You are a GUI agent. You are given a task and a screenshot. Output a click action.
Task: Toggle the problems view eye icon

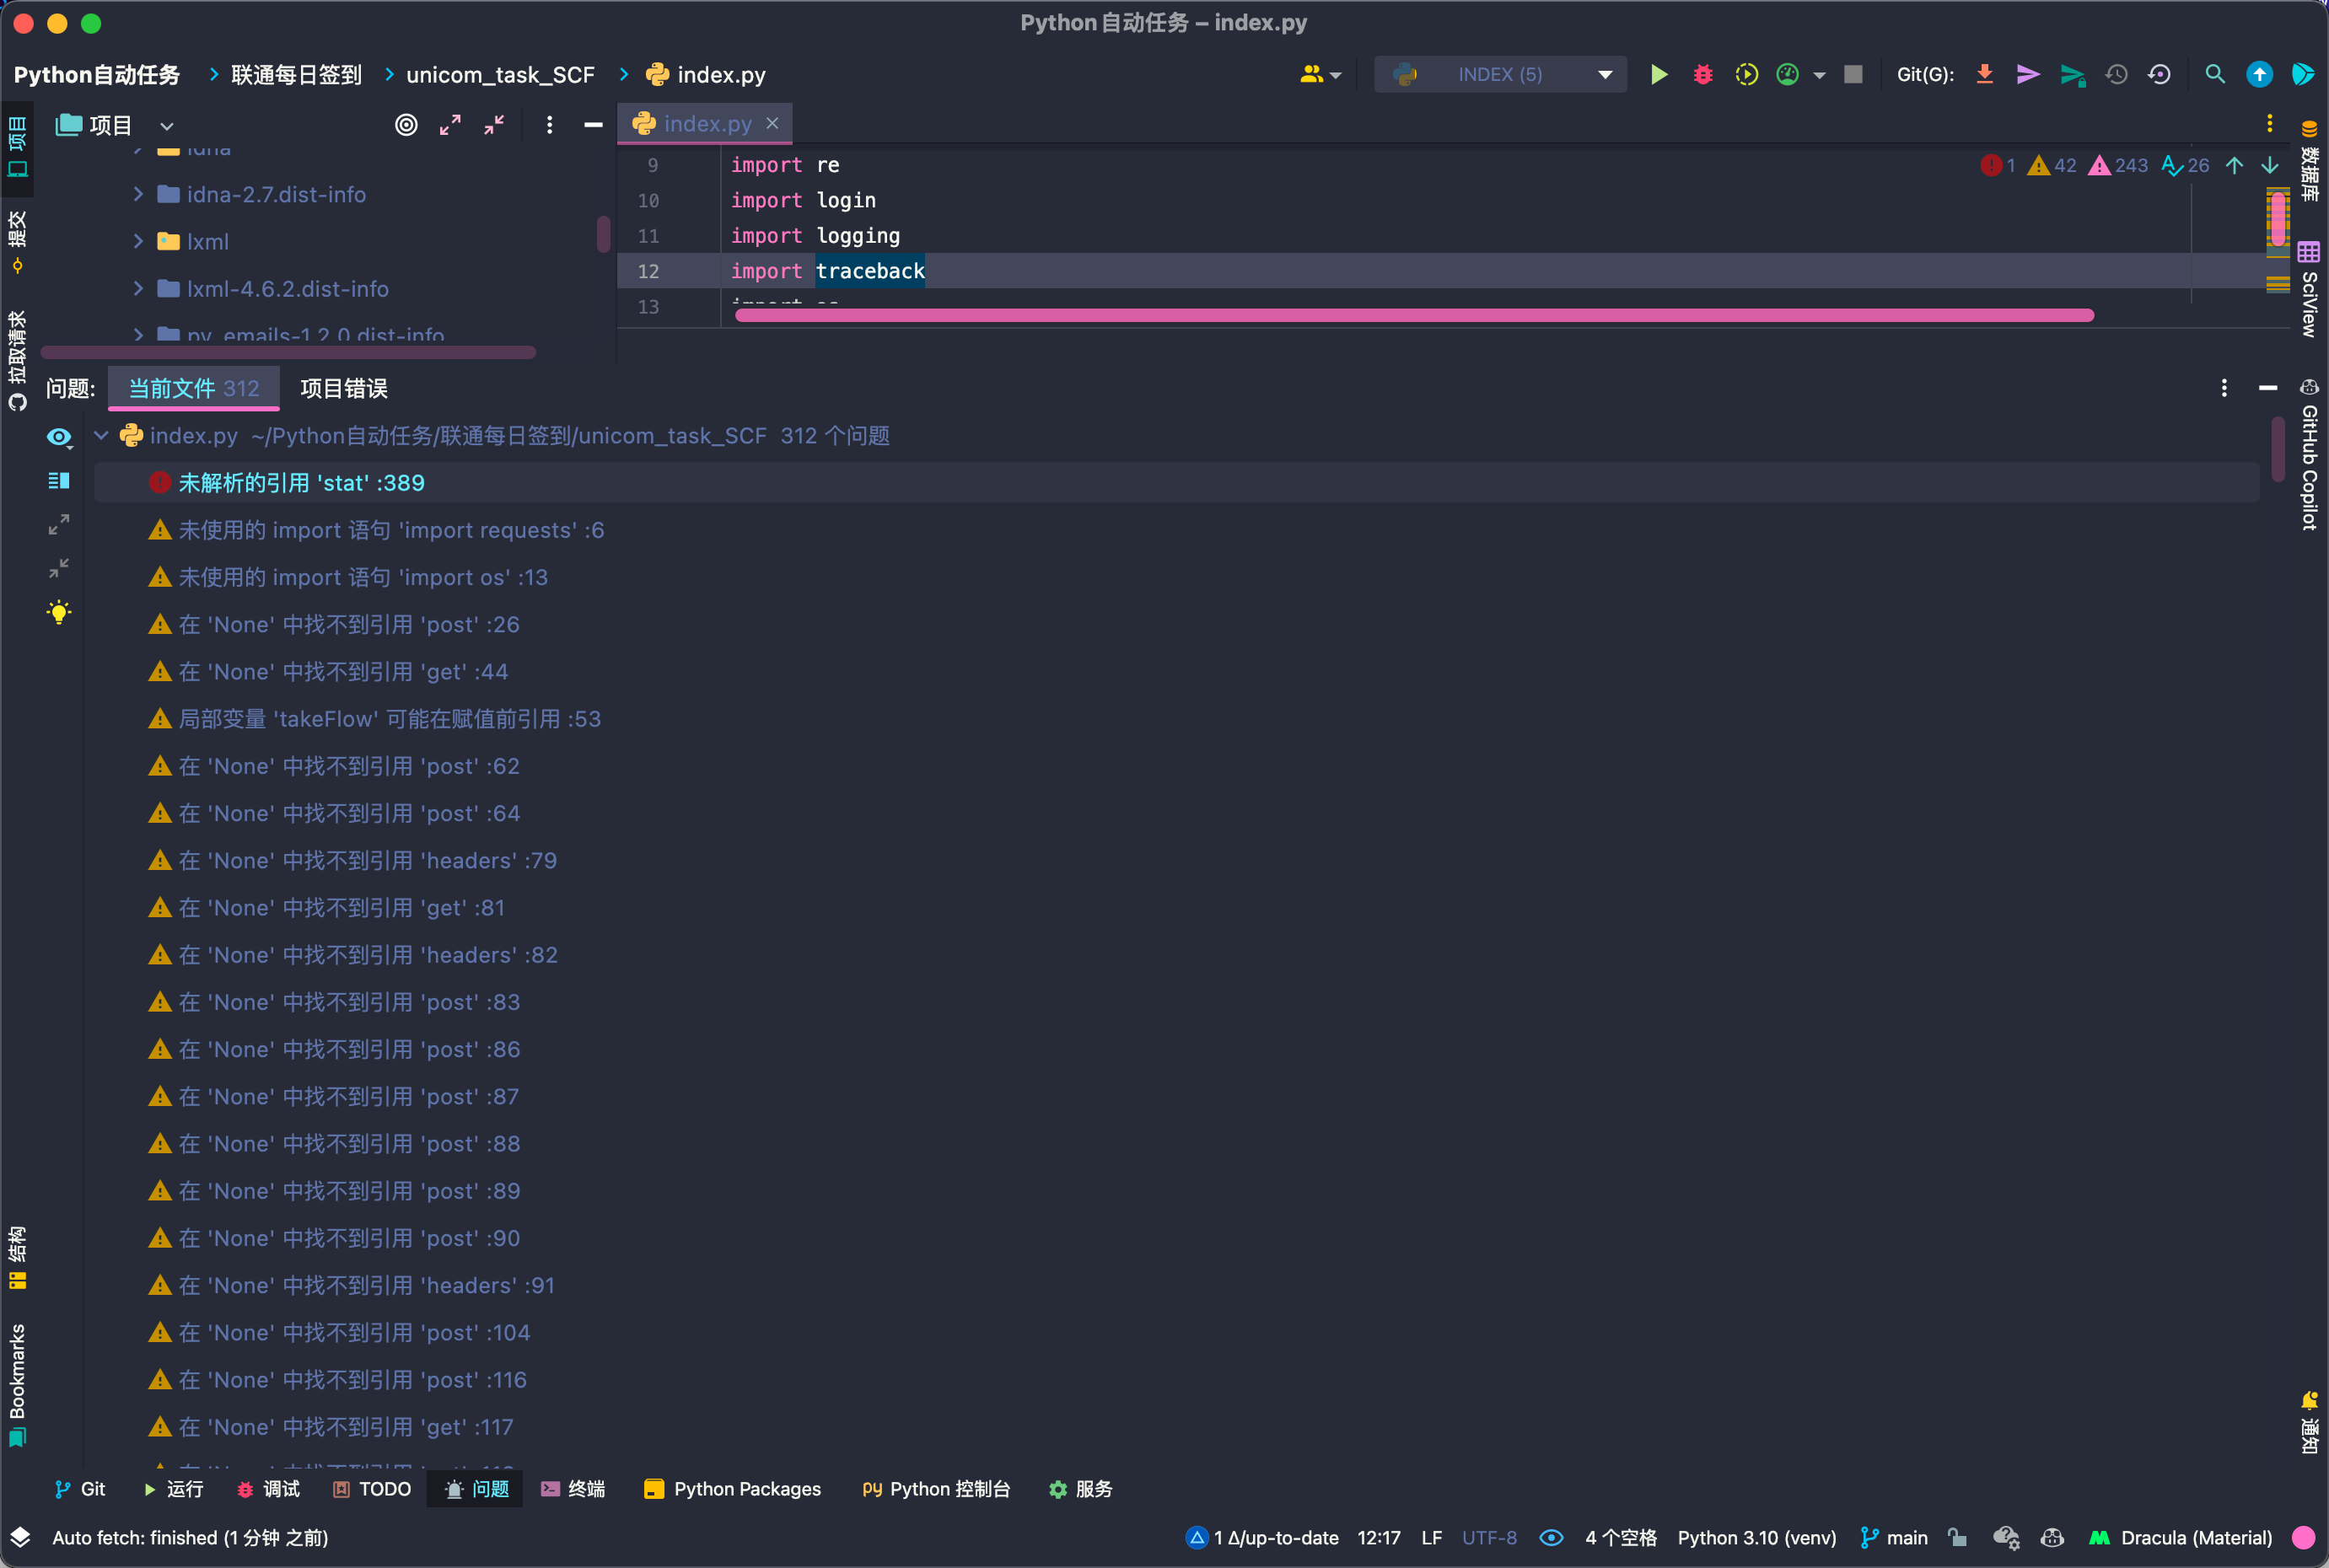[59, 437]
